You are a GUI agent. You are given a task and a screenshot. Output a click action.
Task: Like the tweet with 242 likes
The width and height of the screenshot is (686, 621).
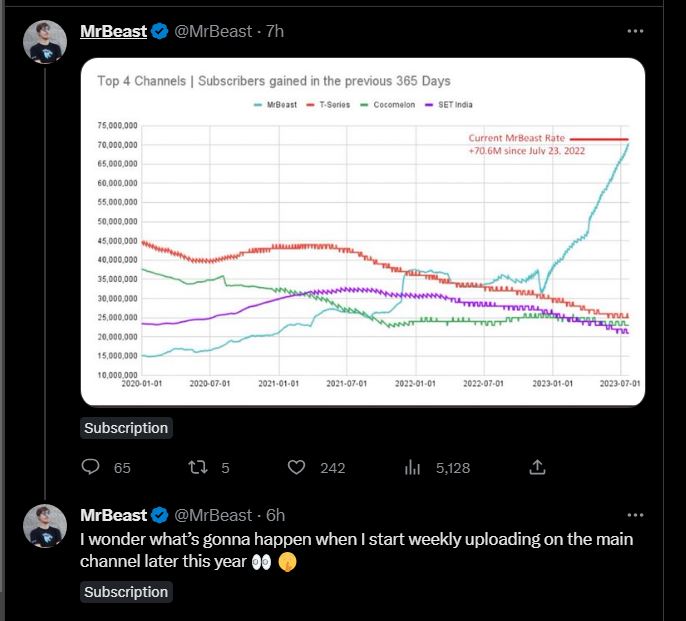[x=296, y=467]
